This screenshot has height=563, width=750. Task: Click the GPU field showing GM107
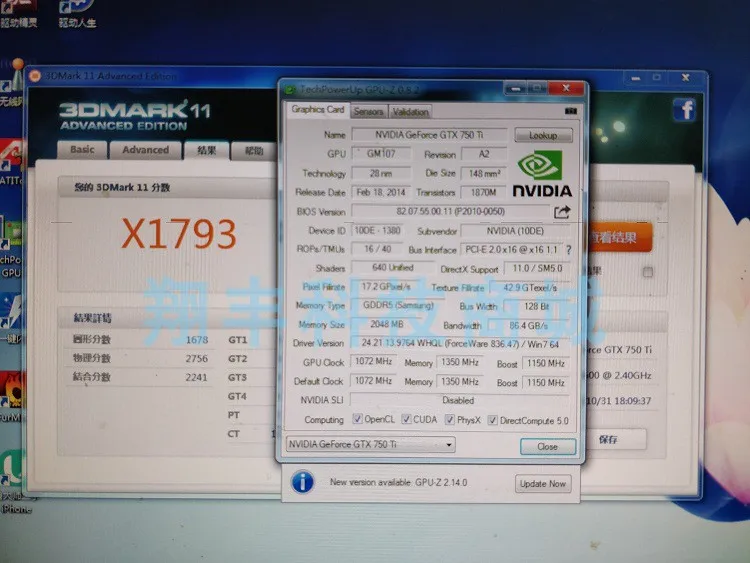tap(381, 154)
